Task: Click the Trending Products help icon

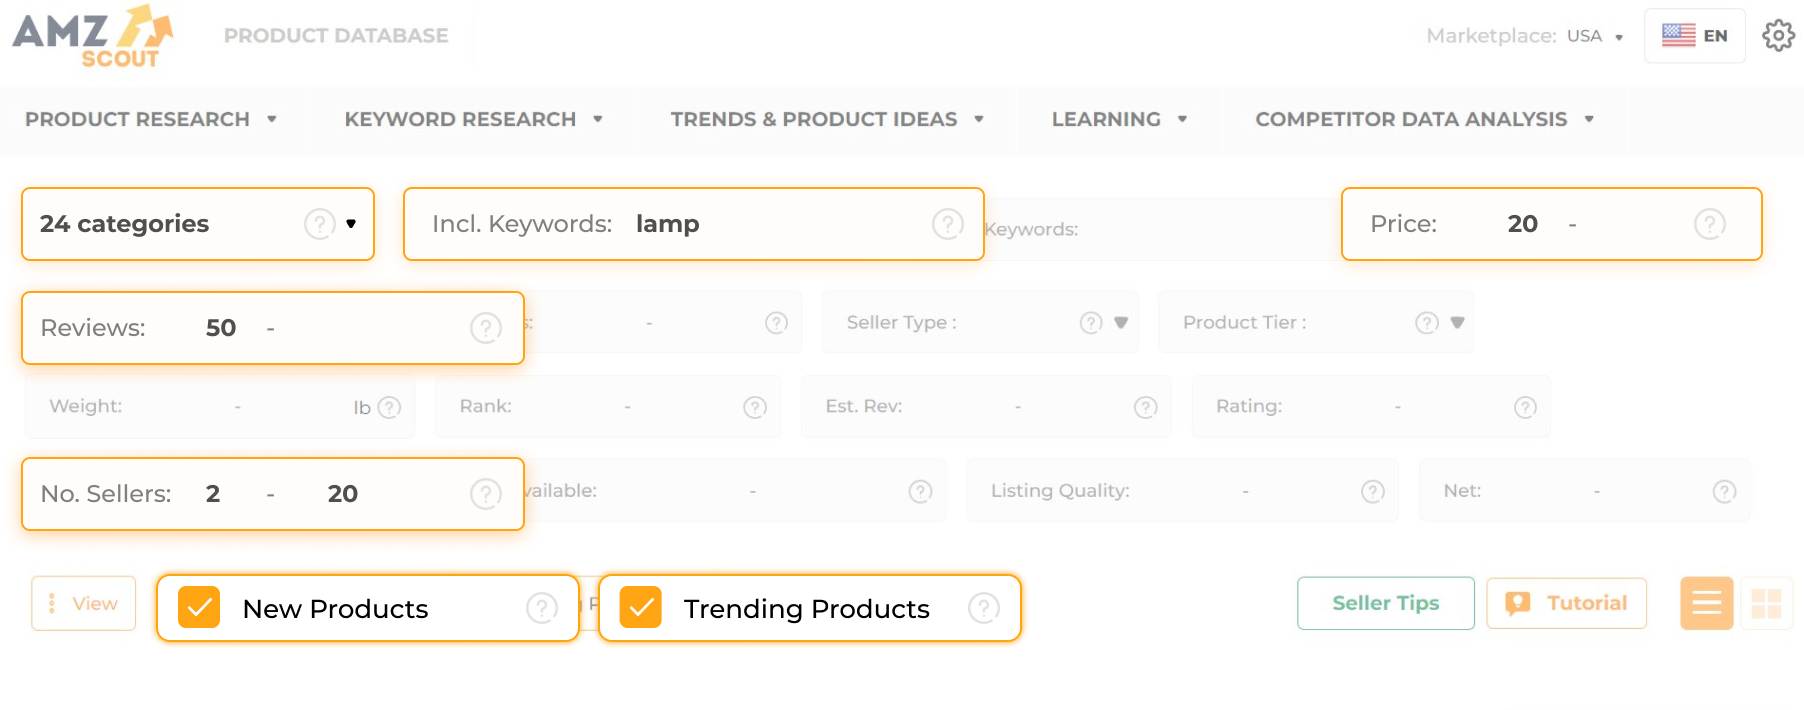Action: [983, 608]
